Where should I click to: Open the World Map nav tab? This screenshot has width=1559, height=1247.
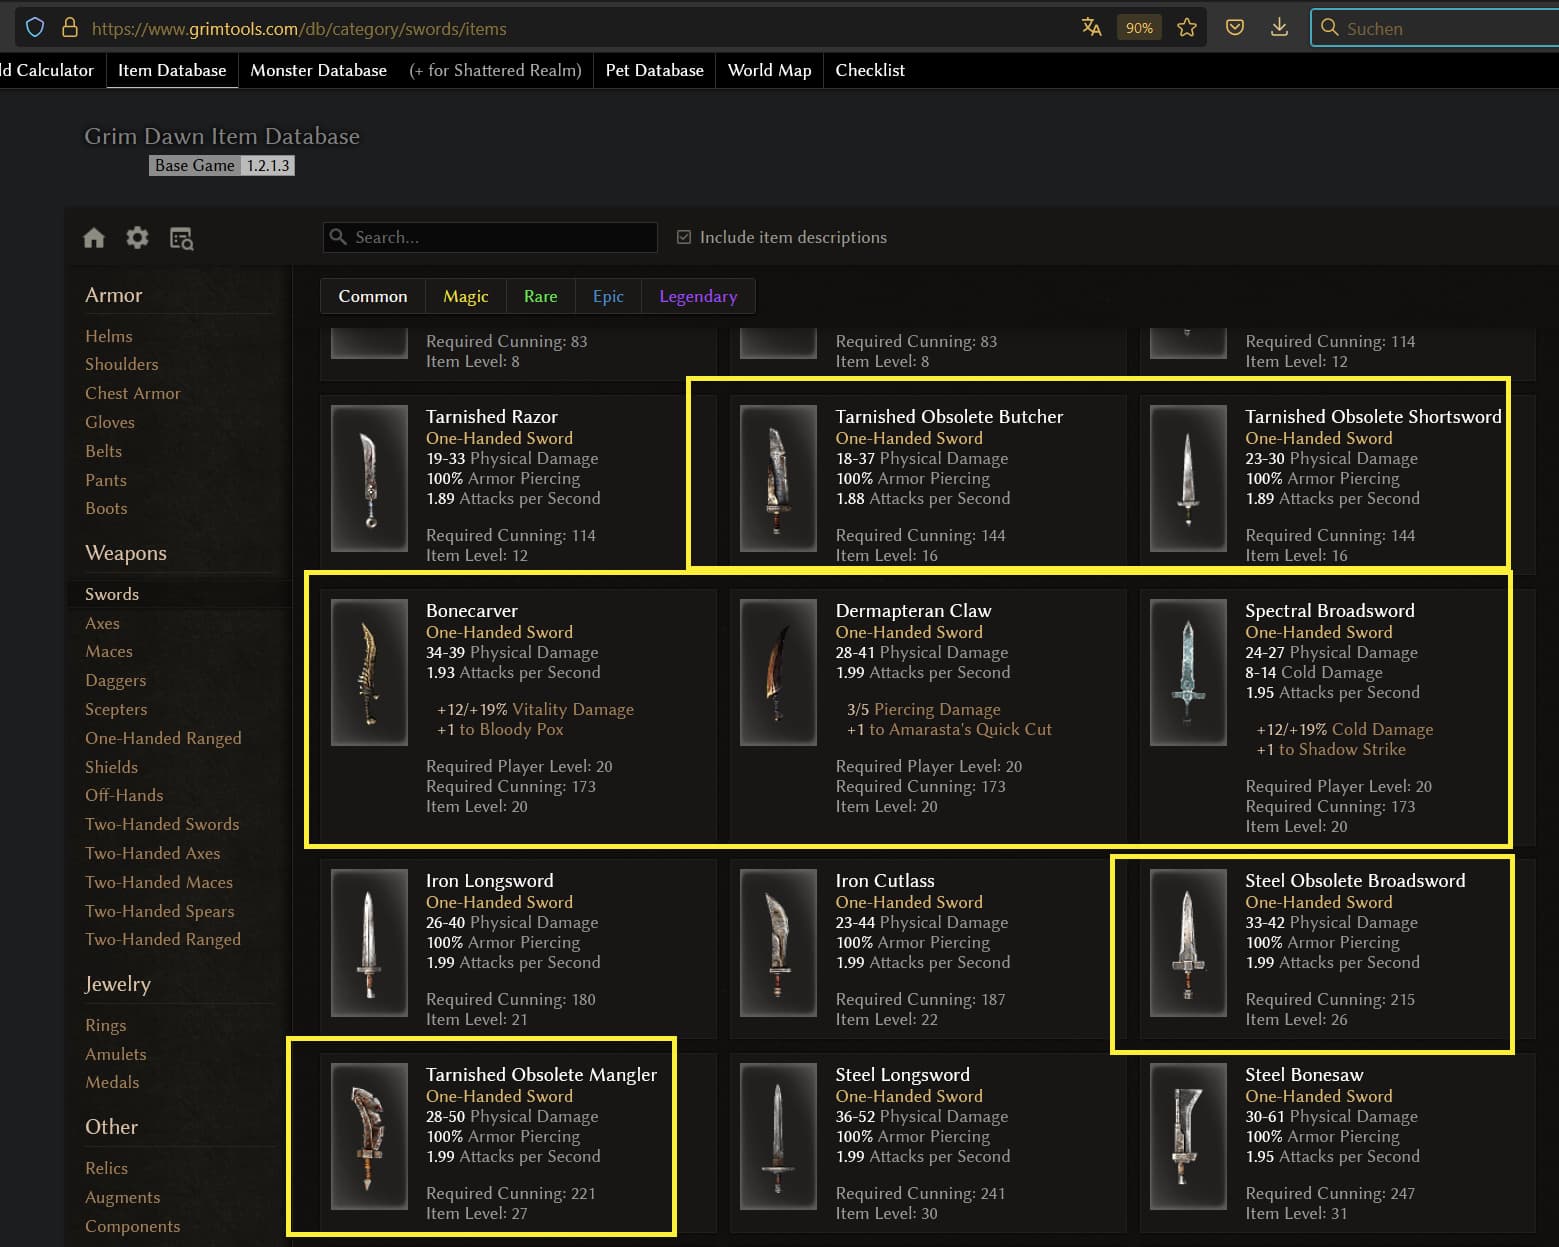tap(769, 70)
